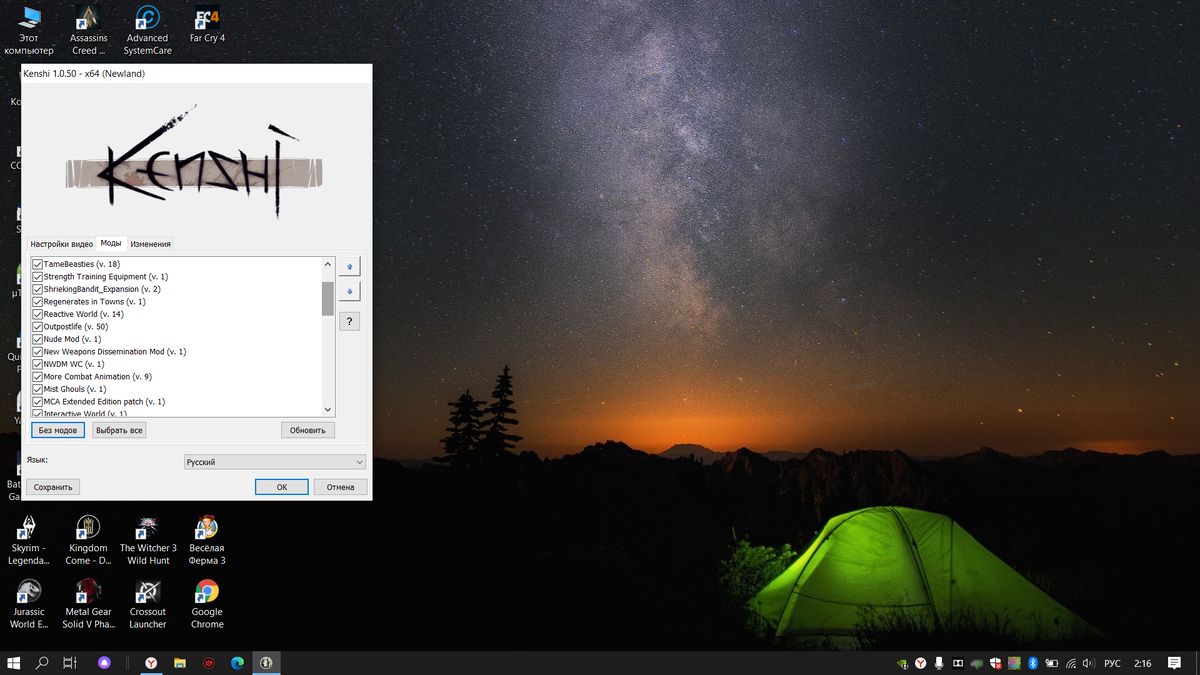Launch Advanced SystemCare desktop shortcut

tap(147, 30)
